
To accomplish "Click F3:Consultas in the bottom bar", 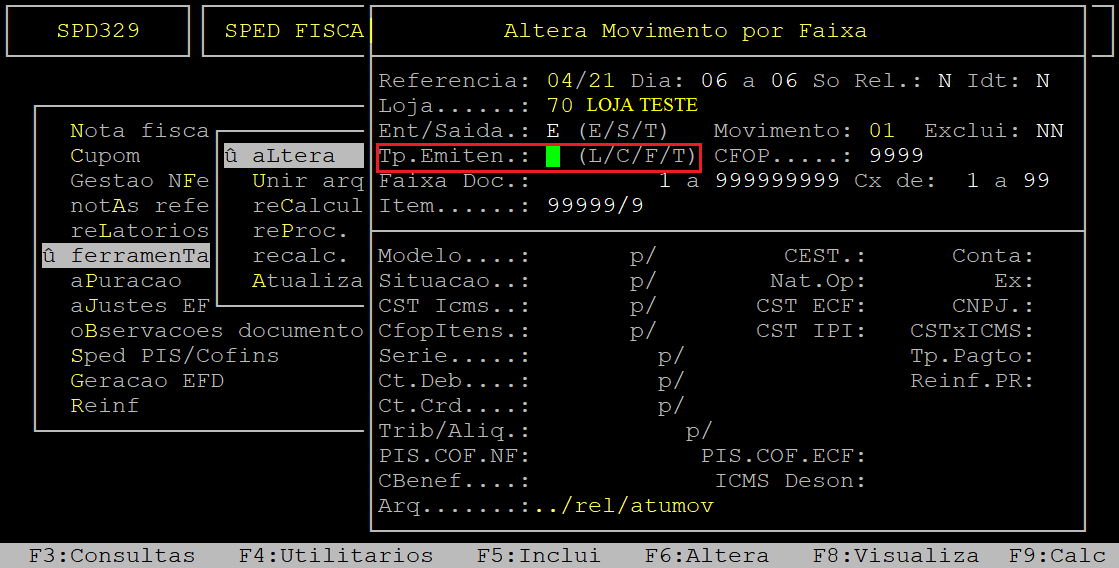I will (x=112, y=556).
